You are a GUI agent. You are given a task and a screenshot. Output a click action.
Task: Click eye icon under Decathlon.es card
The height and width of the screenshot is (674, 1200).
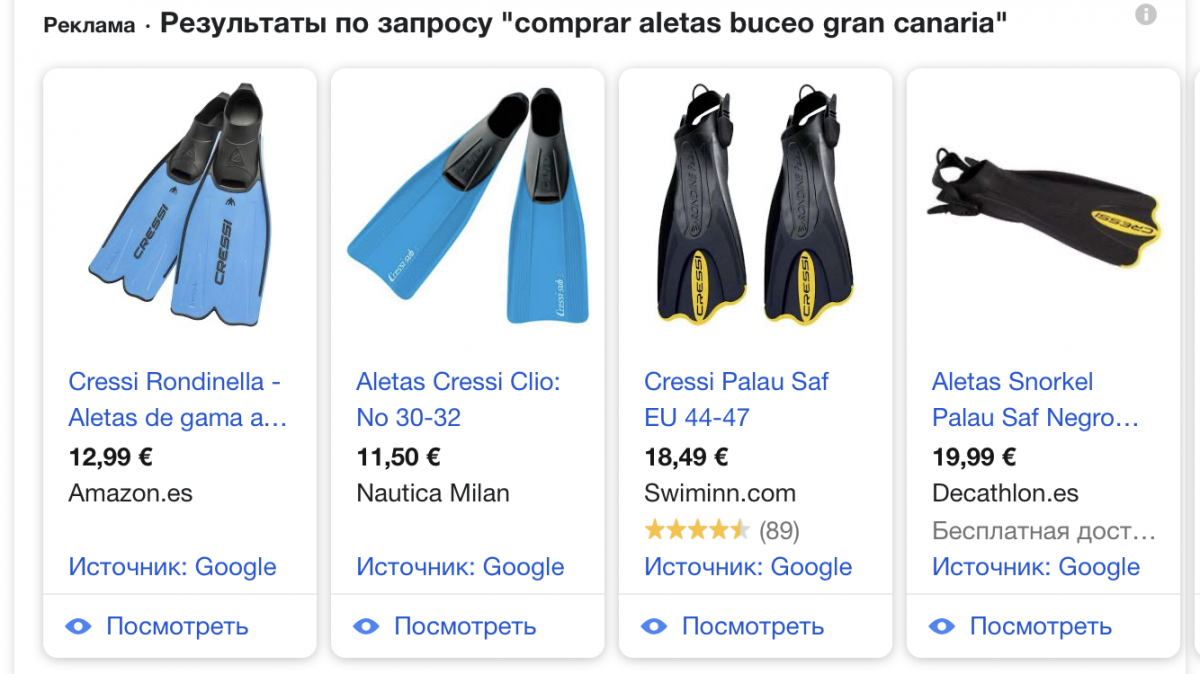(x=942, y=627)
